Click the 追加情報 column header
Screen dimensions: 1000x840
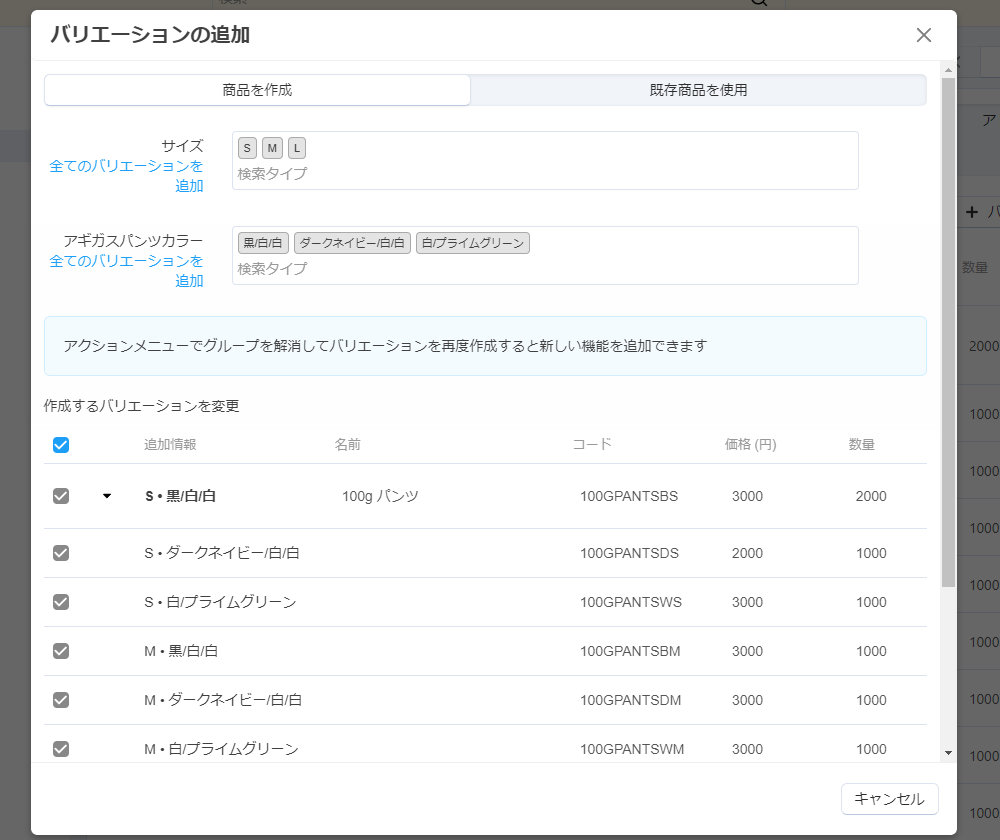(x=170, y=445)
